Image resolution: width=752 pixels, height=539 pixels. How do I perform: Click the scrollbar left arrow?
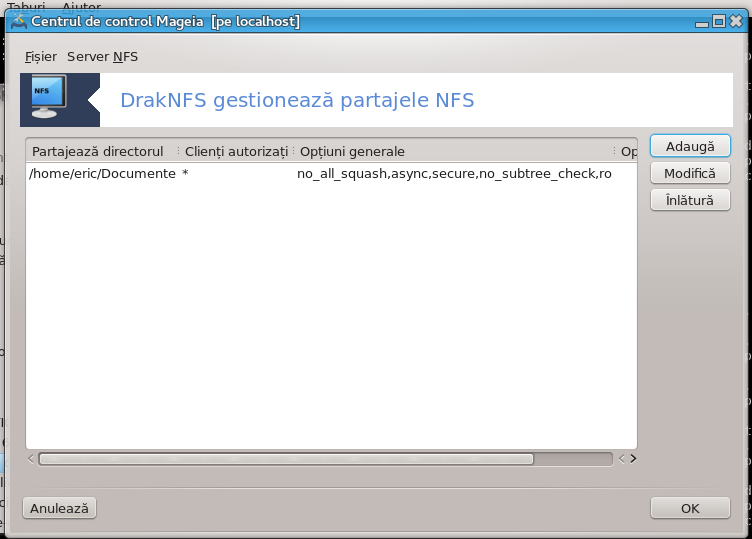31,459
